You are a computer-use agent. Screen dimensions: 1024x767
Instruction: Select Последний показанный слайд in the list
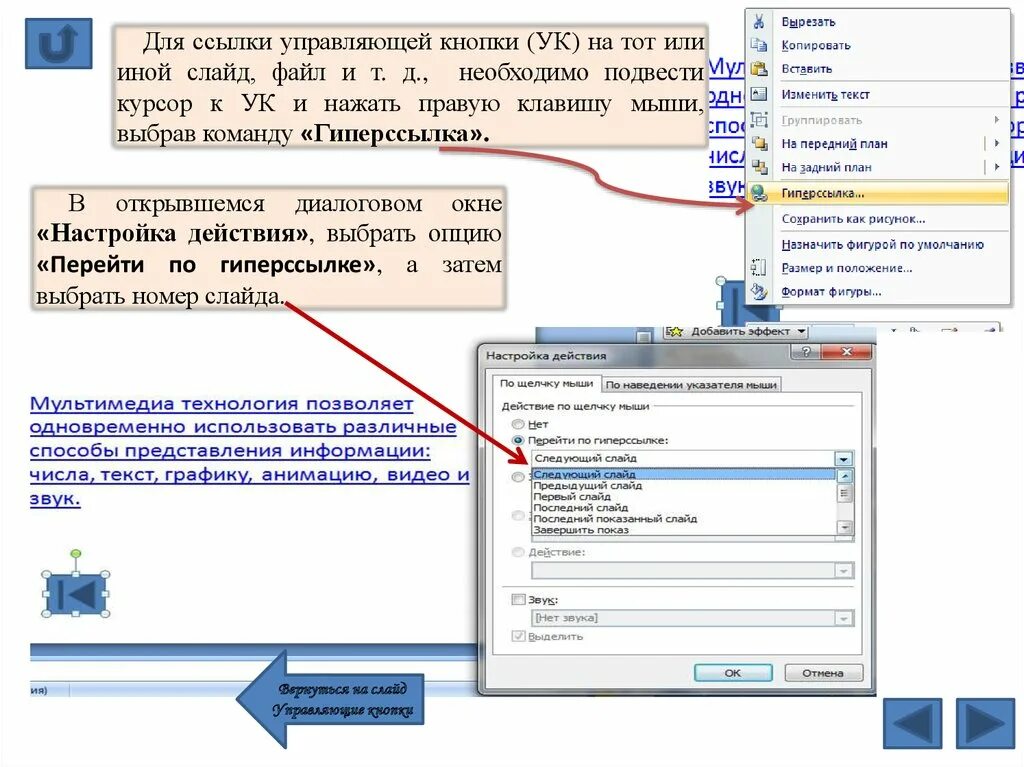(x=684, y=519)
